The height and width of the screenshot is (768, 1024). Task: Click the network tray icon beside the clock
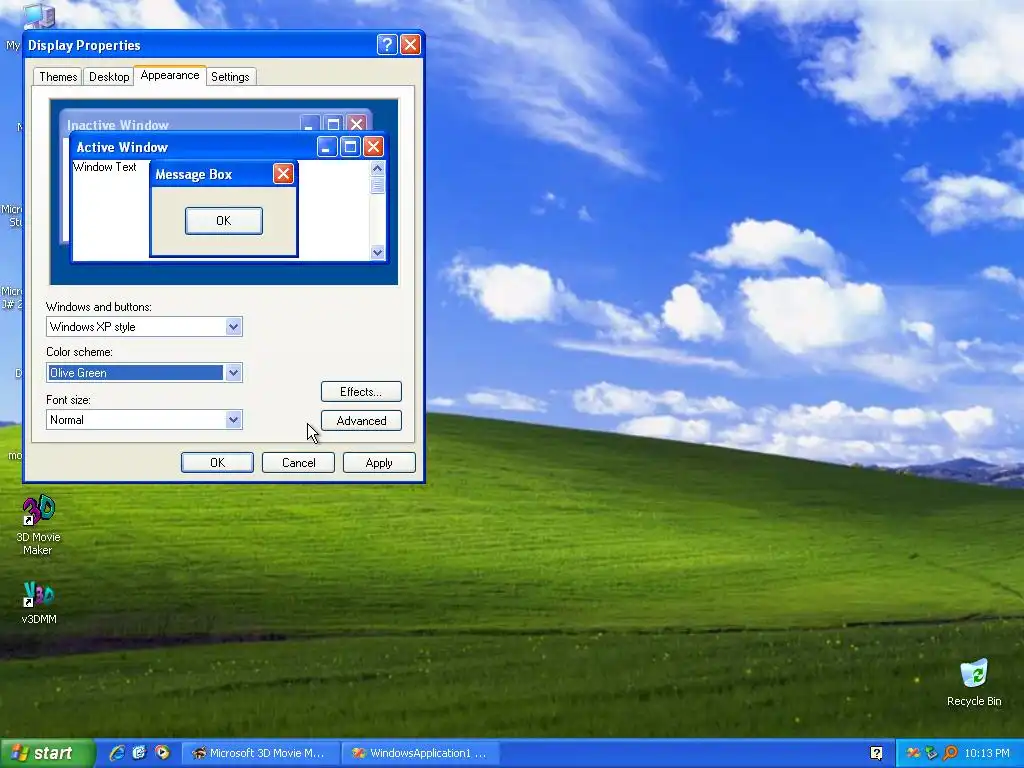click(x=931, y=753)
